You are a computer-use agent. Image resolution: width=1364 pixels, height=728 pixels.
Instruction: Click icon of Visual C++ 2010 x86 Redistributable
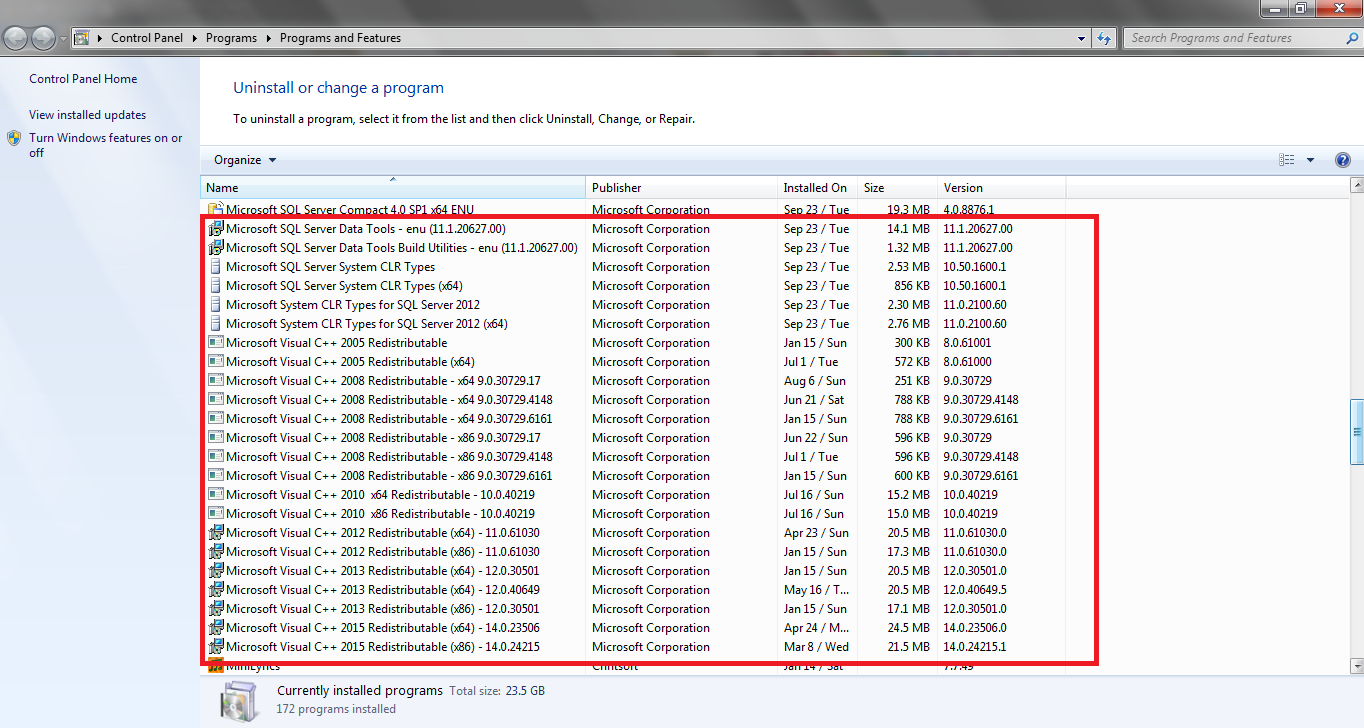tap(215, 514)
